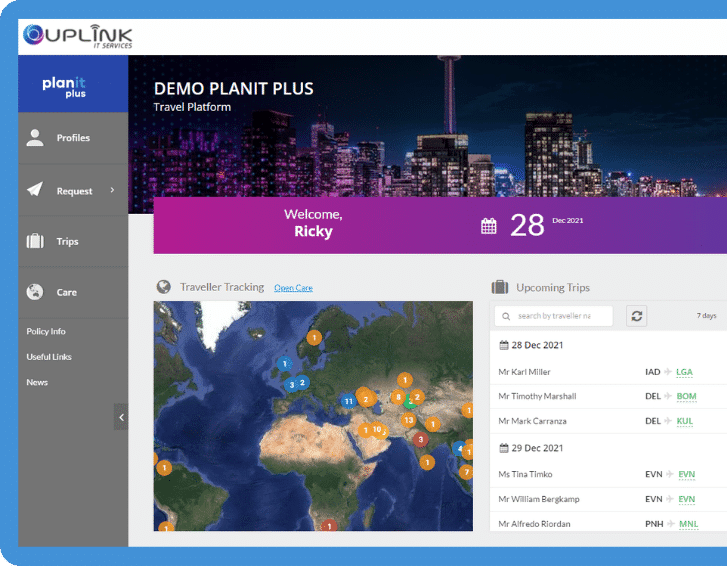
Task: Click the refresh upcoming trips icon
Action: coord(636,316)
